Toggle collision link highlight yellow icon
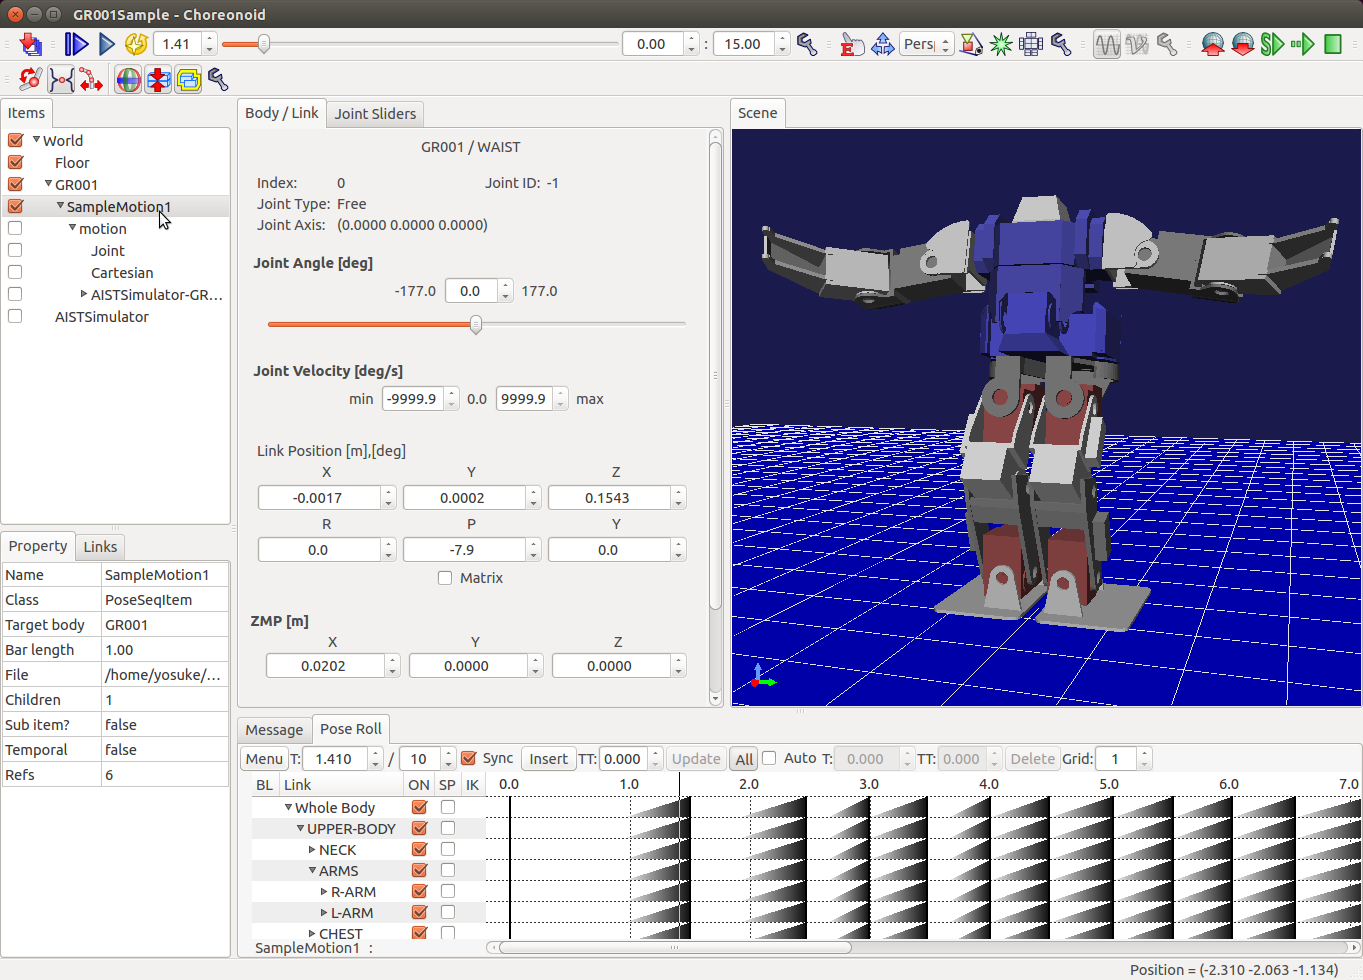 188,79
